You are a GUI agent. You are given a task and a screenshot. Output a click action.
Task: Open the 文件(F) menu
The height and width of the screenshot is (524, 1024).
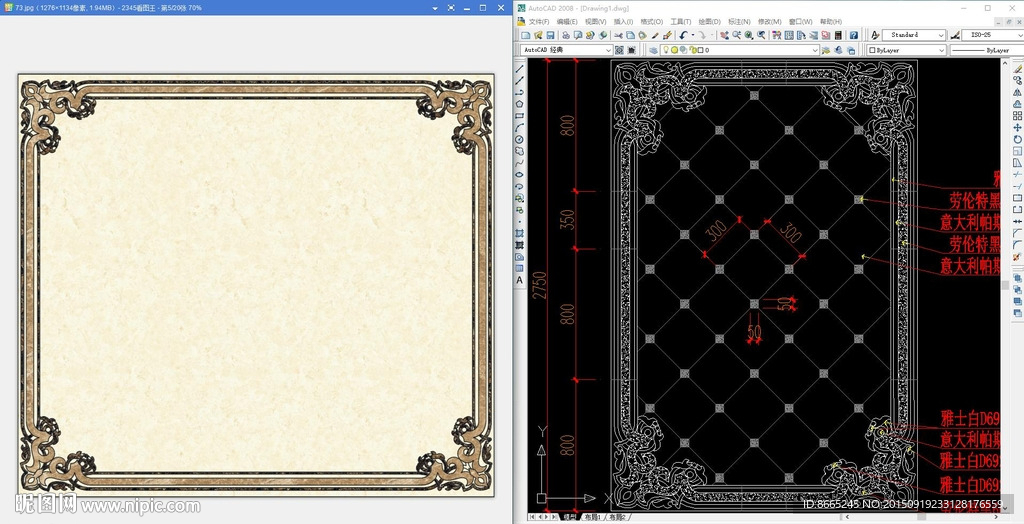pyautogui.click(x=538, y=21)
